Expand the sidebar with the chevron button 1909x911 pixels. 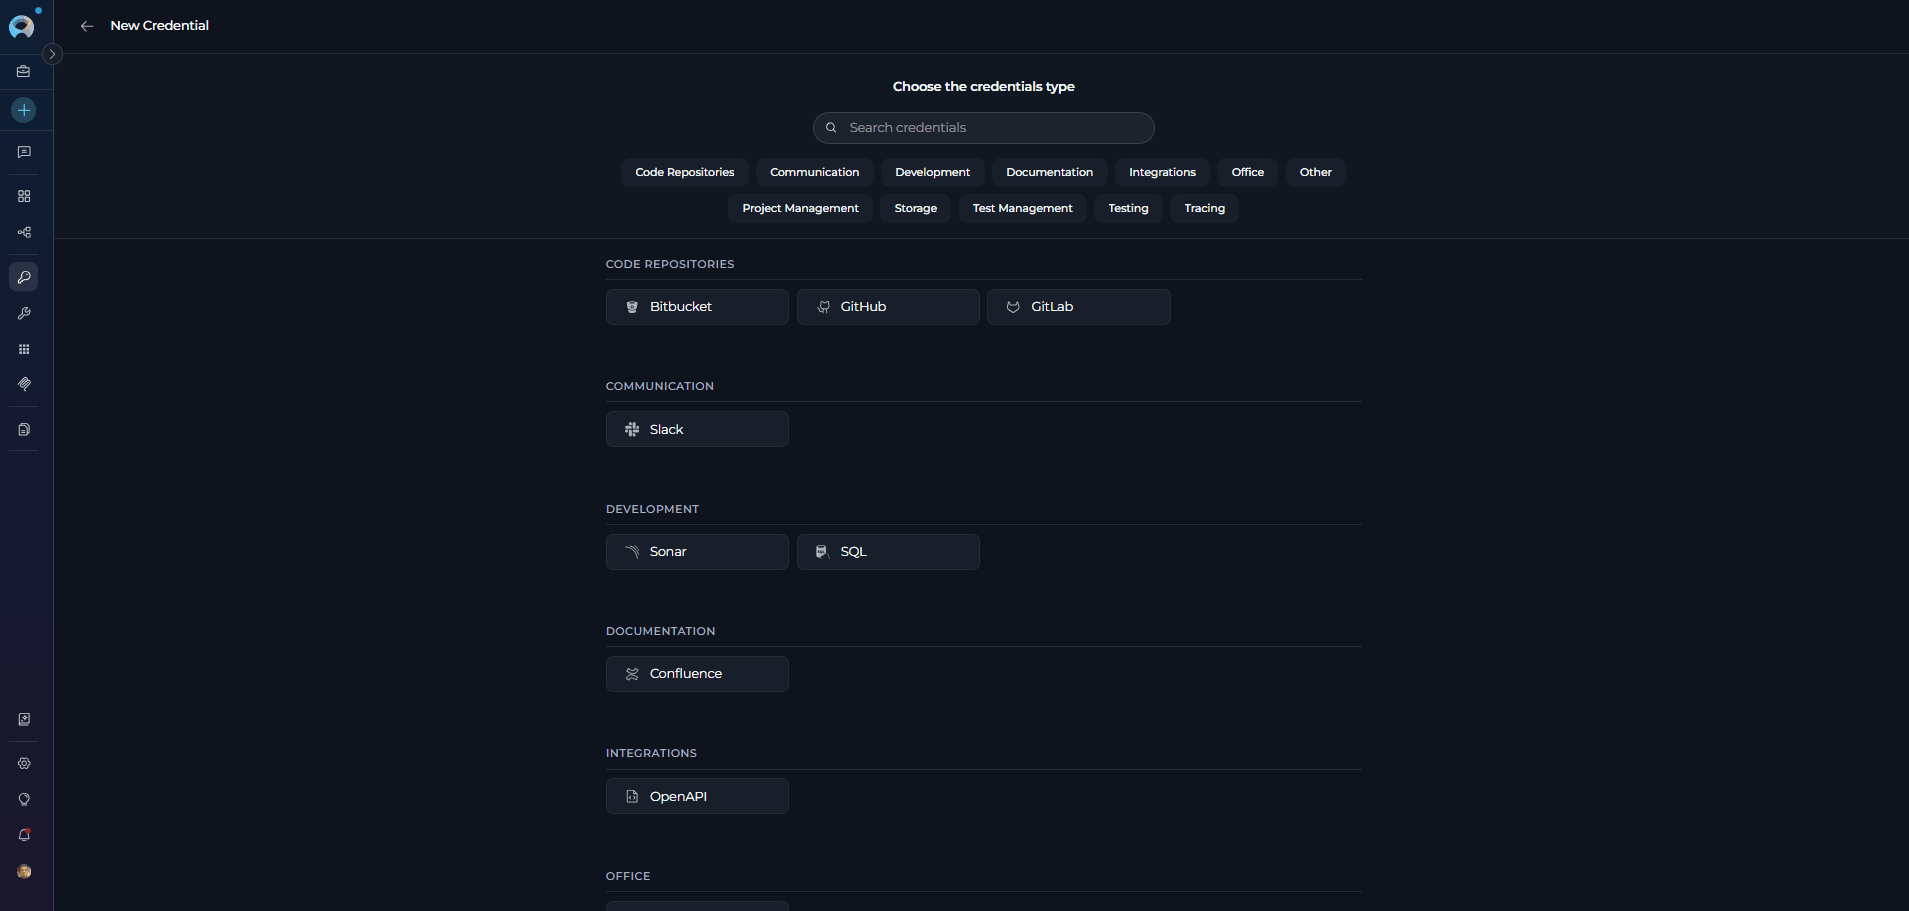point(53,54)
